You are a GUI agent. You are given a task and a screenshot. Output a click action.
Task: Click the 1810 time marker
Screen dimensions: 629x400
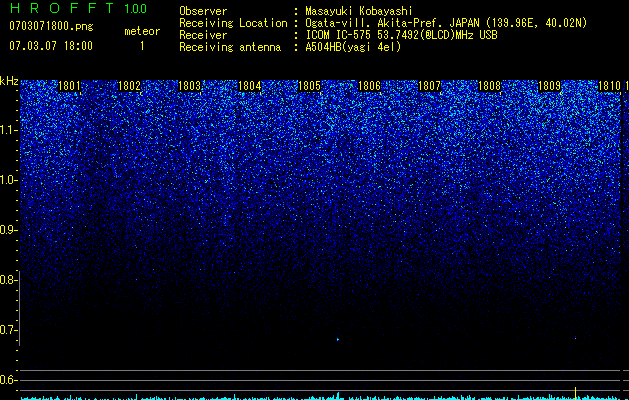(609, 86)
